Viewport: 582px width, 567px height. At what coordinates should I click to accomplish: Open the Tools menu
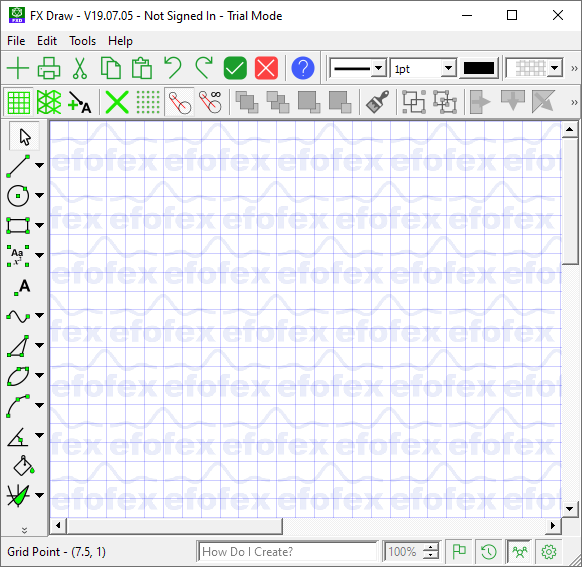(82, 41)
